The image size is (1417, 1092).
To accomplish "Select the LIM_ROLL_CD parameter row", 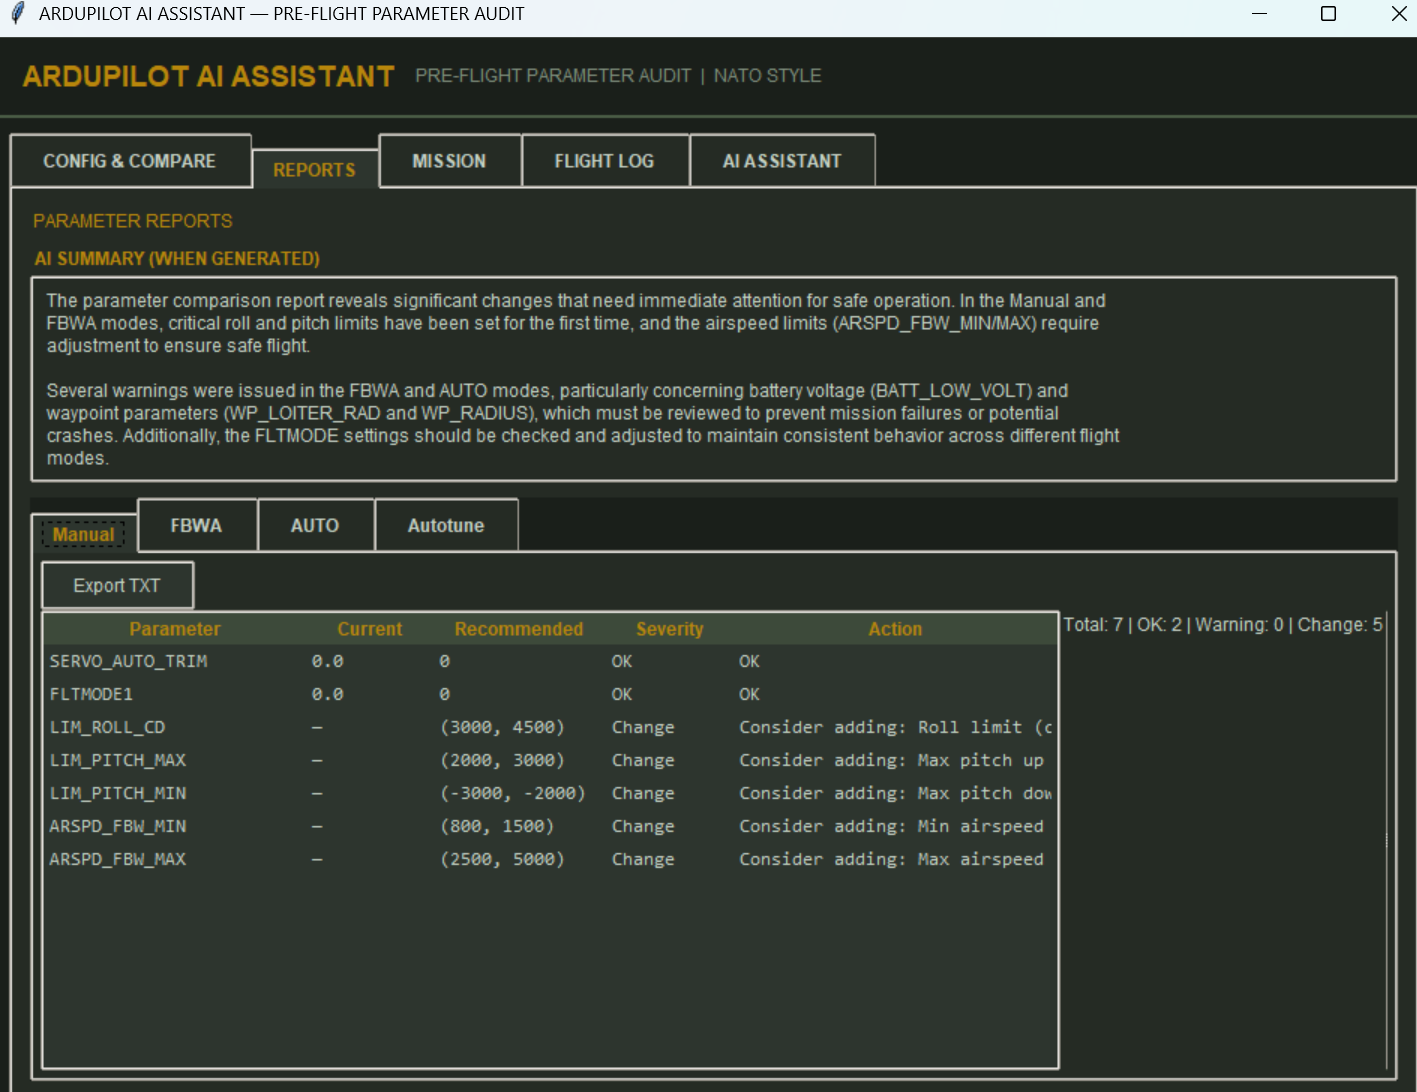I will point(550,727).
